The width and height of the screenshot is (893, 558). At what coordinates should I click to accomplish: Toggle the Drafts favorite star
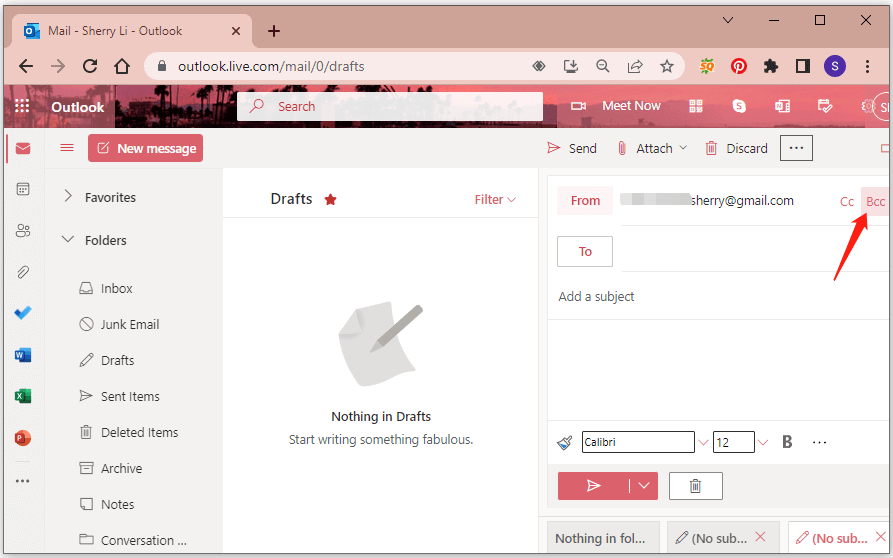point(331,199)
